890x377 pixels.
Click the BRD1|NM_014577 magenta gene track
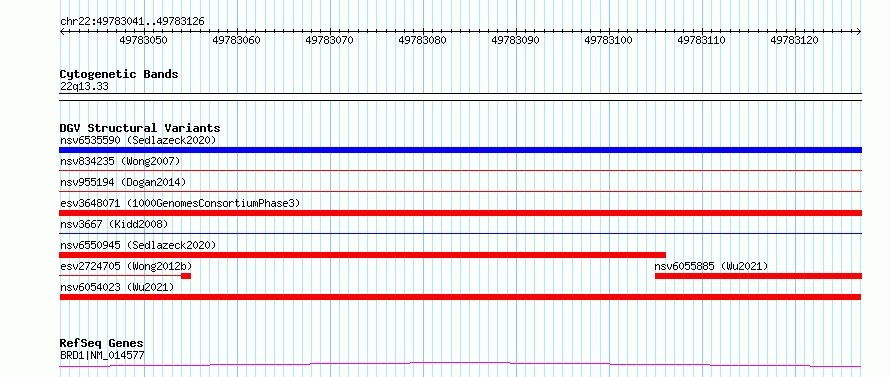(x=460, y=365)
